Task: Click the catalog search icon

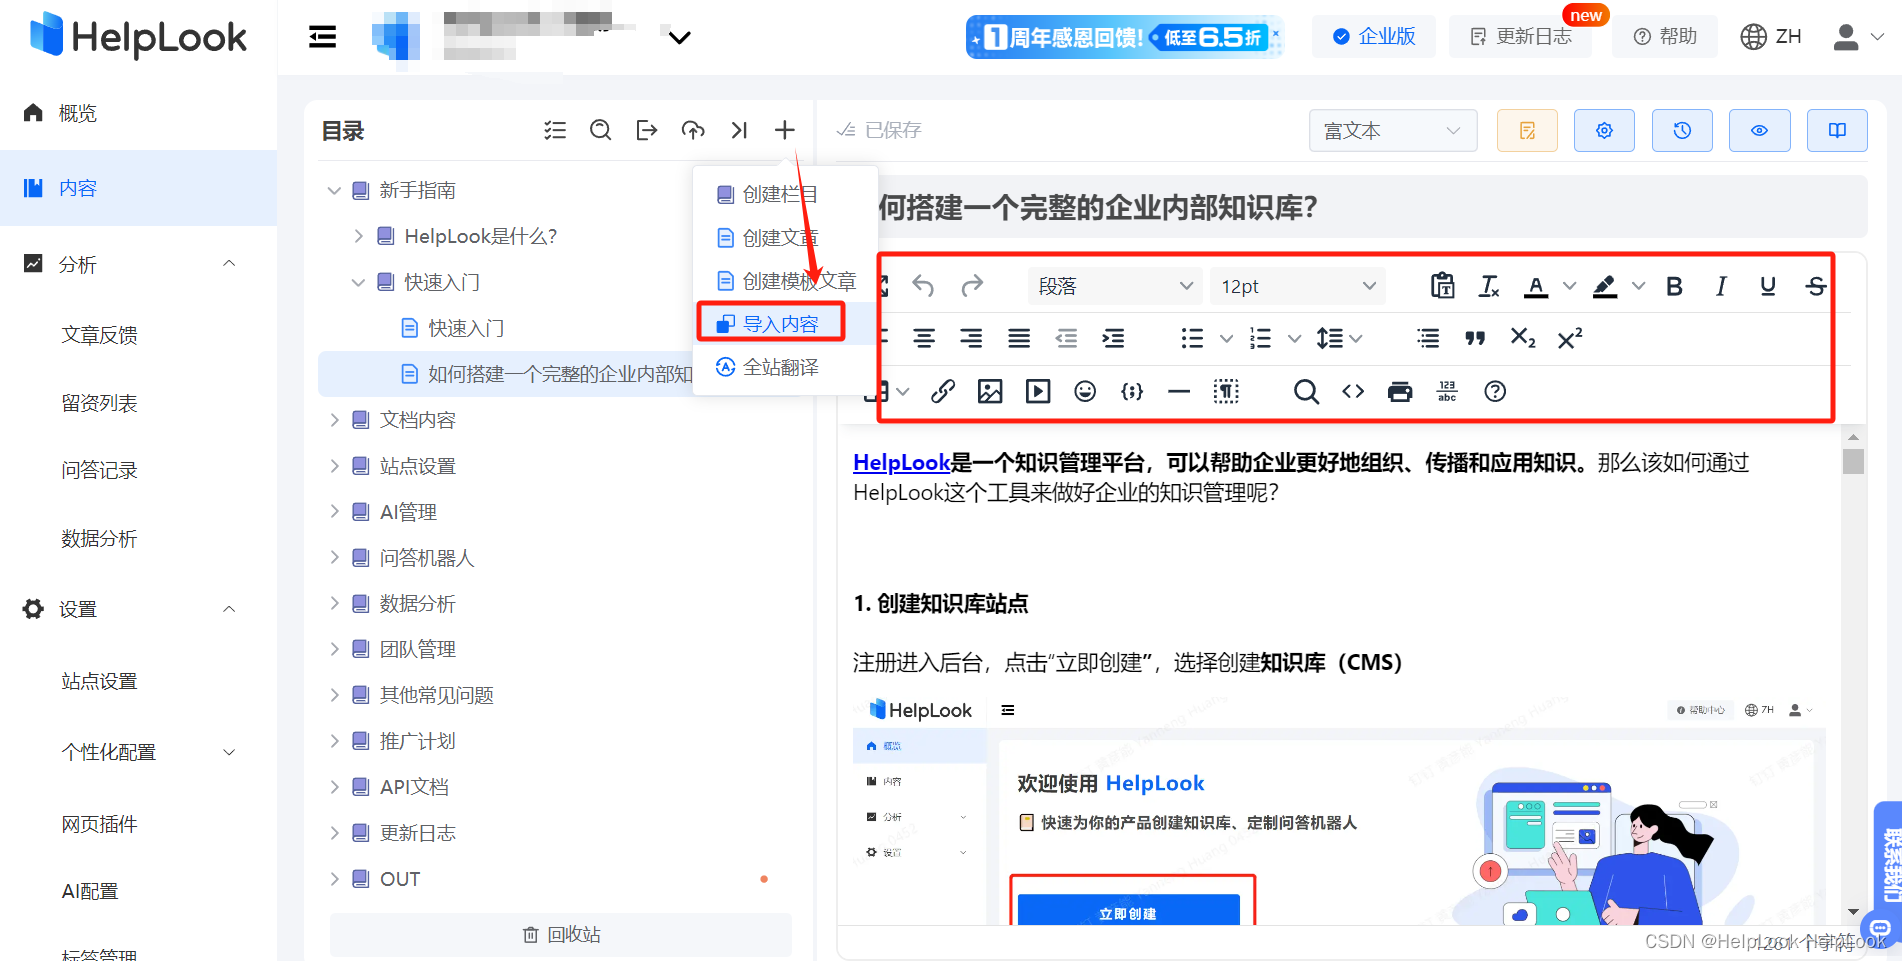Action: 600,130
